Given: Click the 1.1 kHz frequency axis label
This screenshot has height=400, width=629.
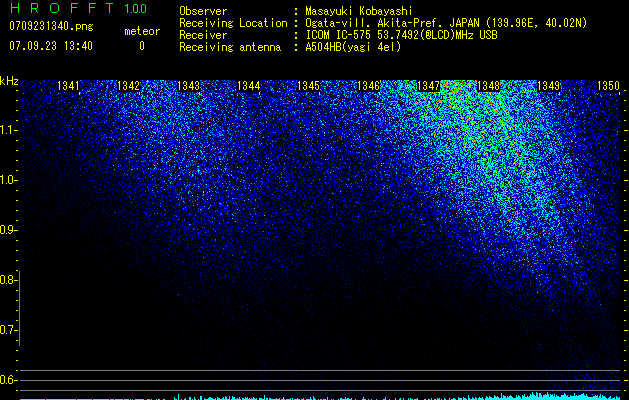Looking at the screenshot, I should tap(9, 130).
